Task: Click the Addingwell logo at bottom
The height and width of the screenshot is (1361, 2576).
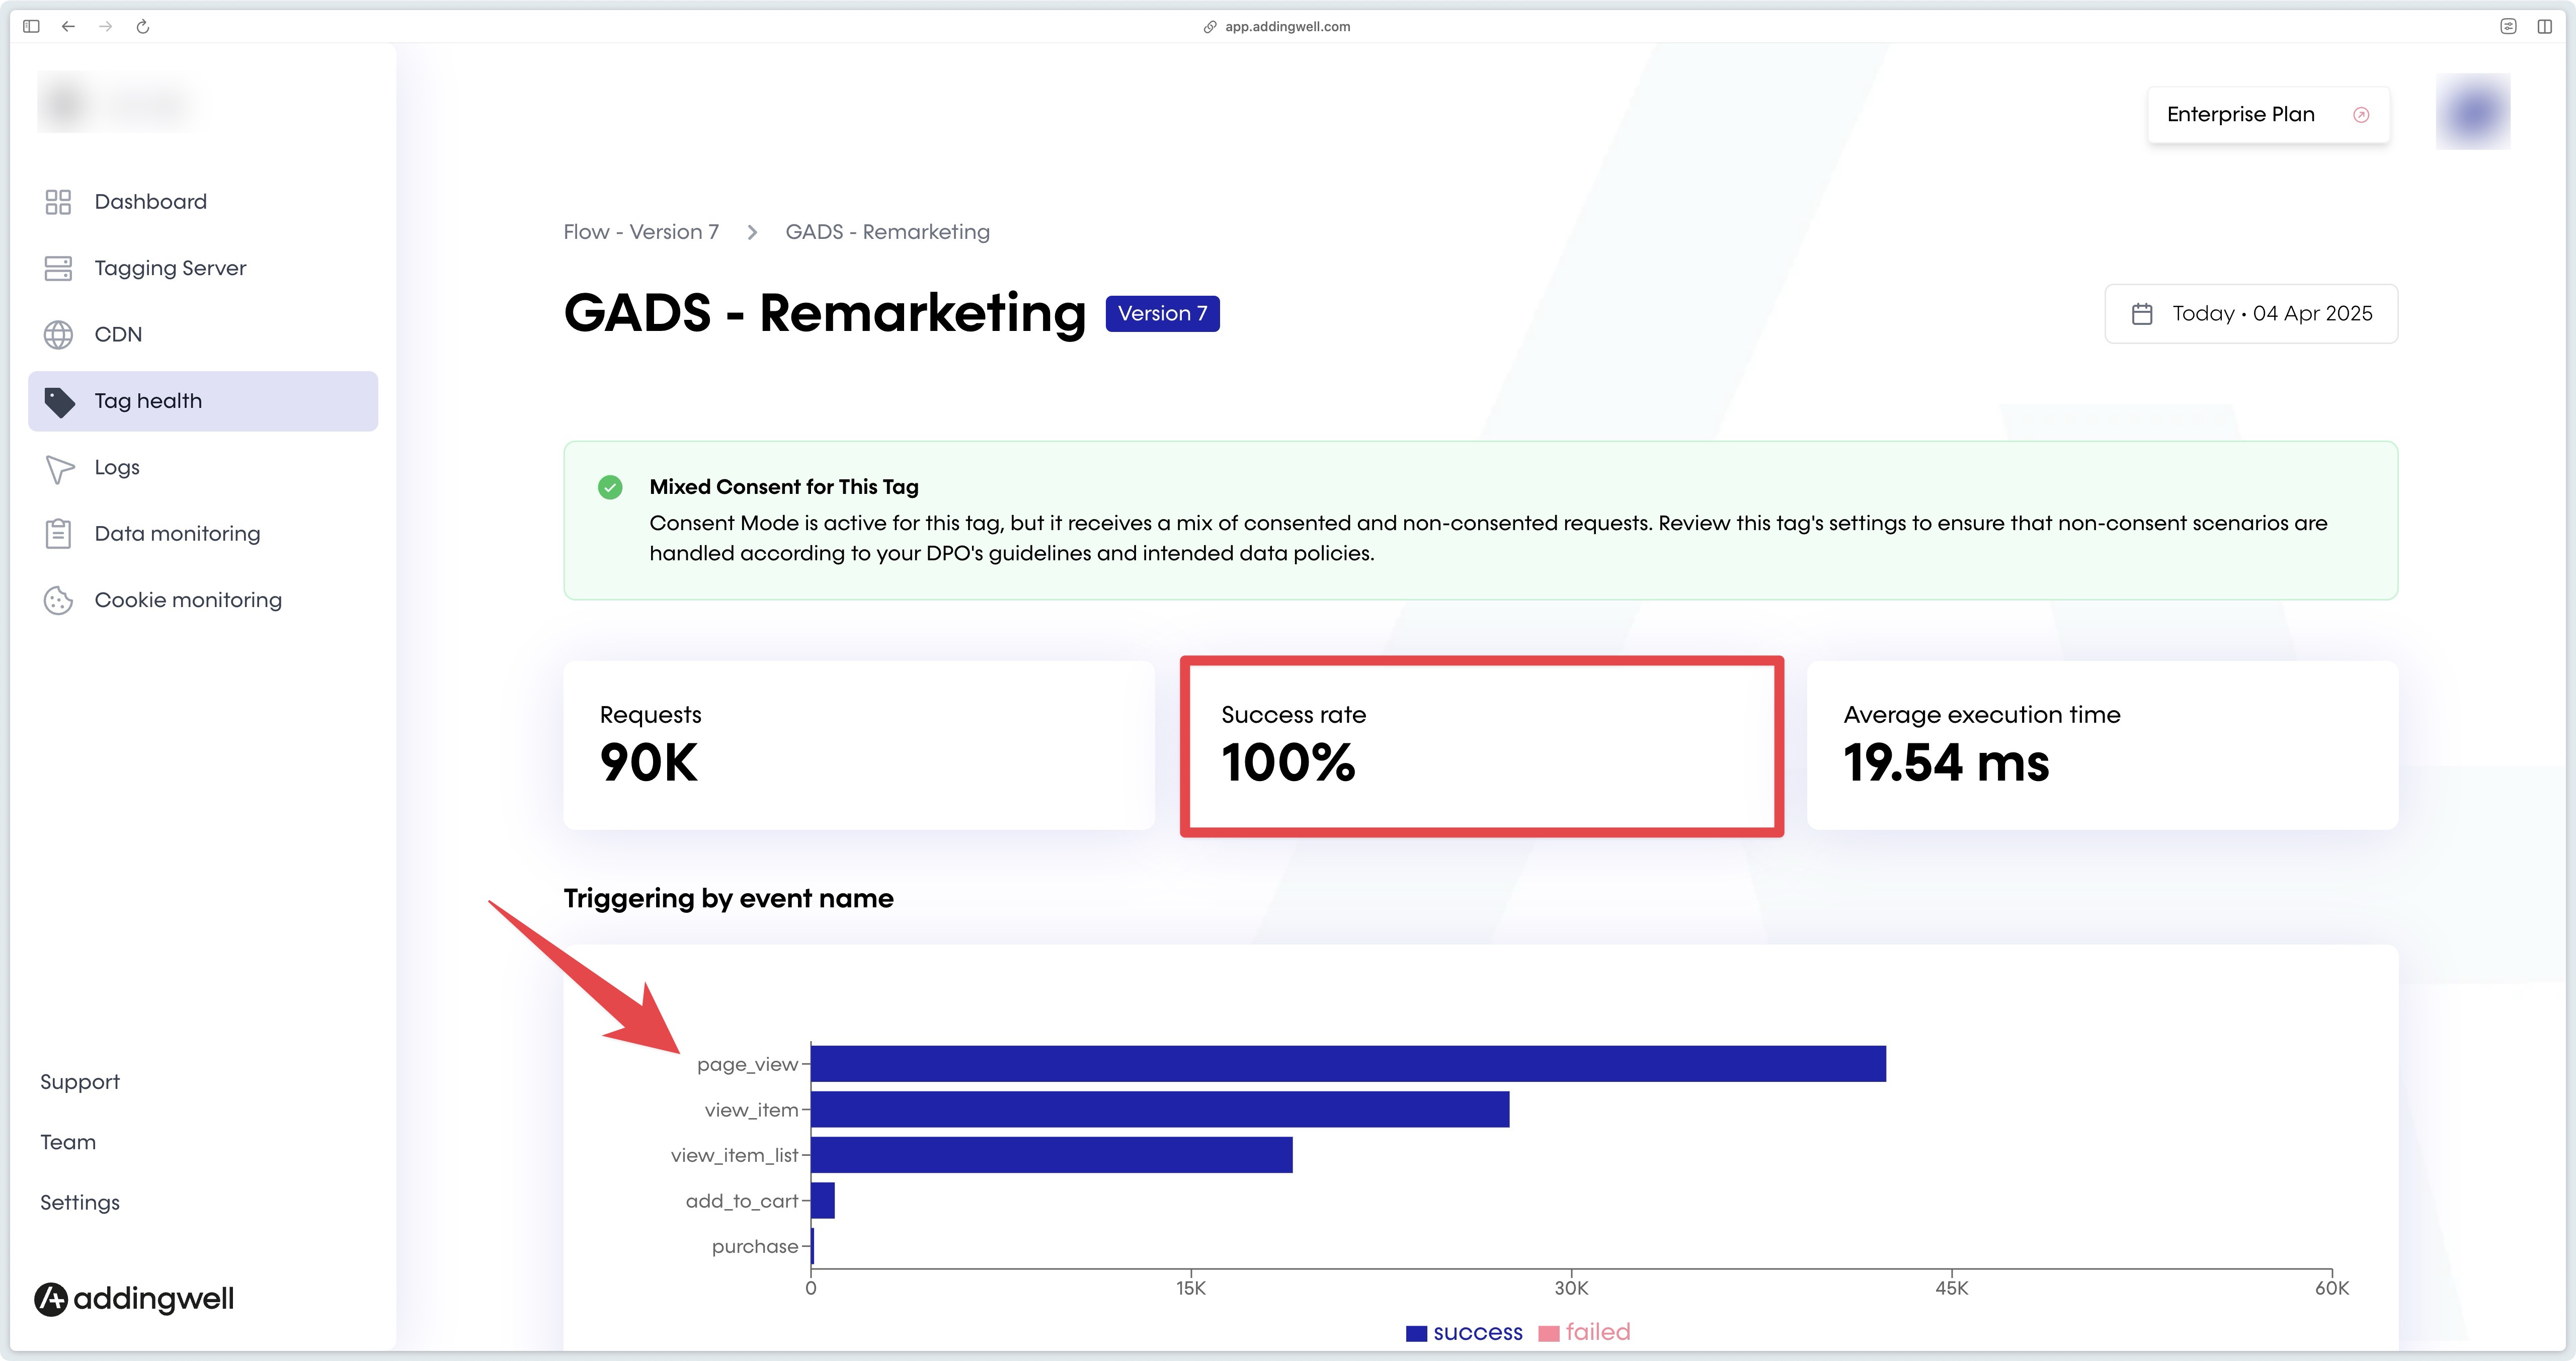Action: tap(134, 1299)
